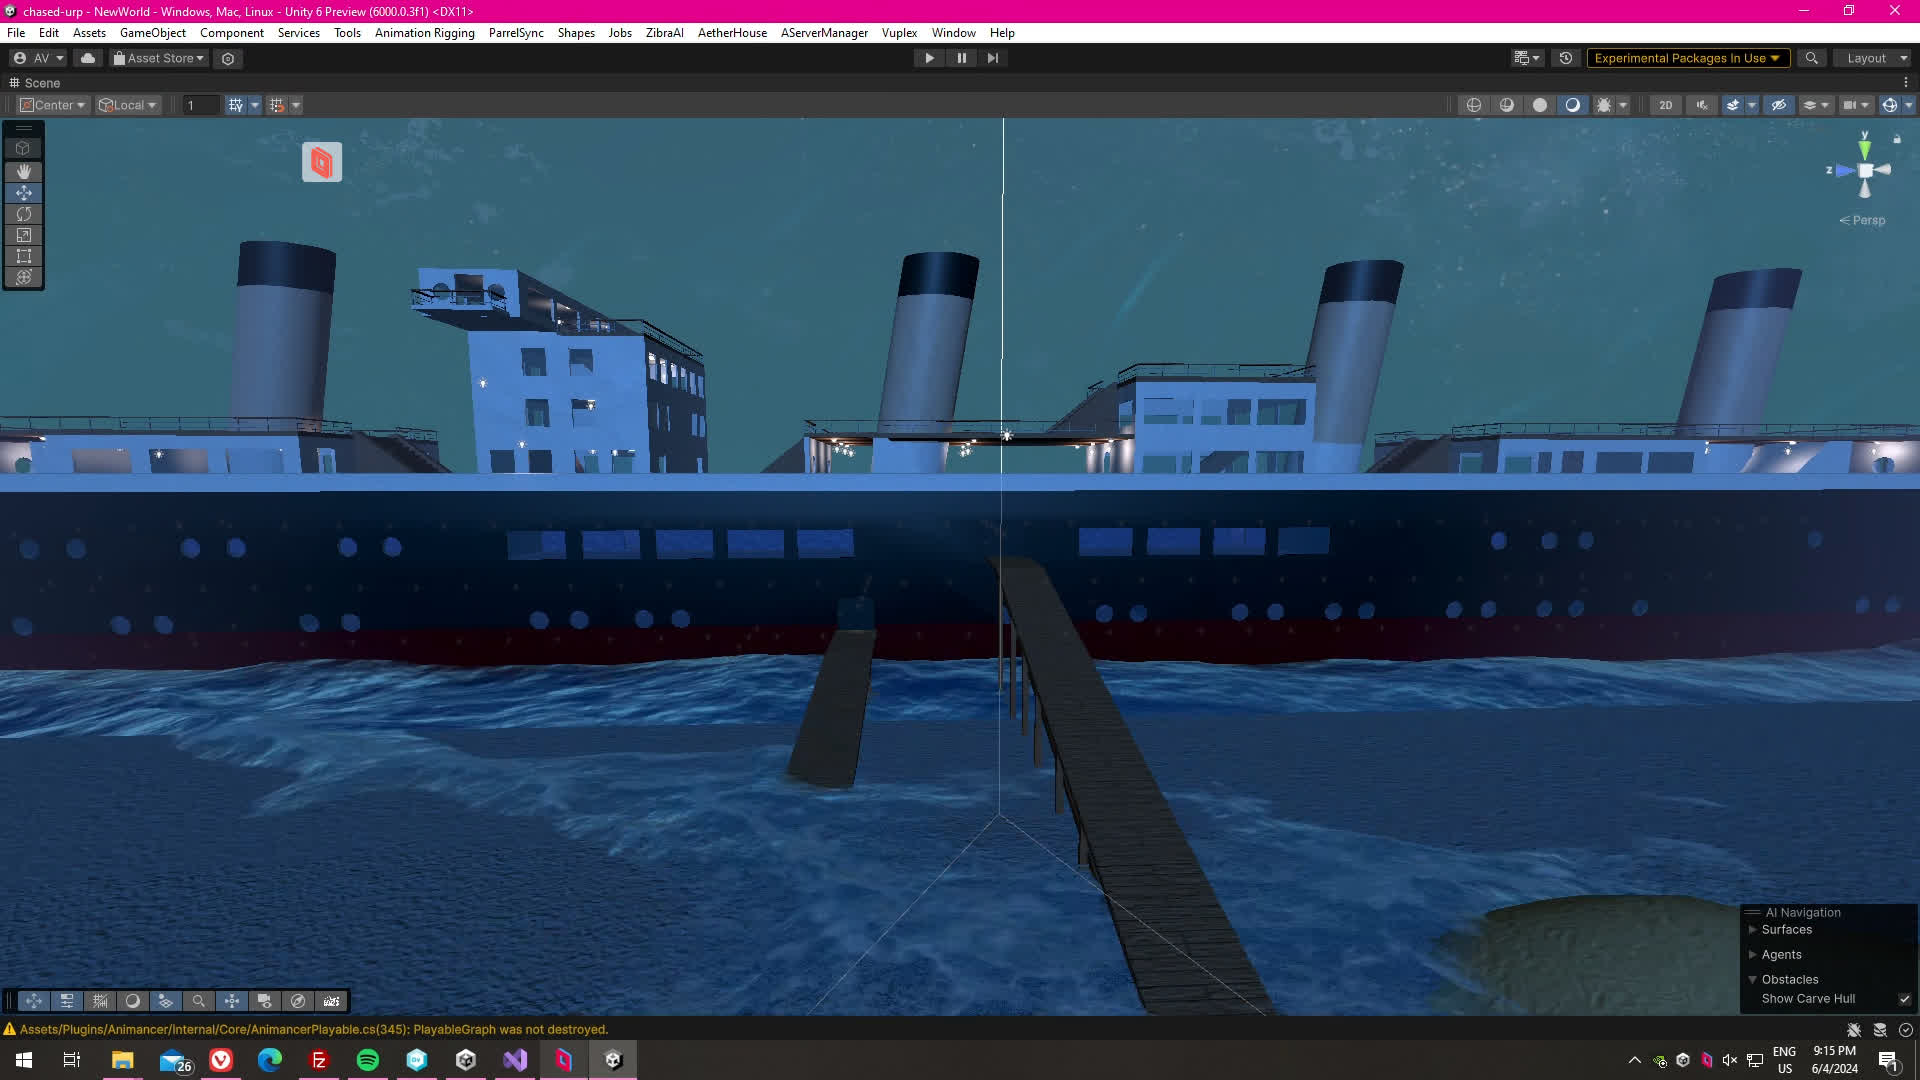Toggle Show Carve Hull checkbox
The width and height of the screenshot is (1920, 1080).
tap(1904, 999)
